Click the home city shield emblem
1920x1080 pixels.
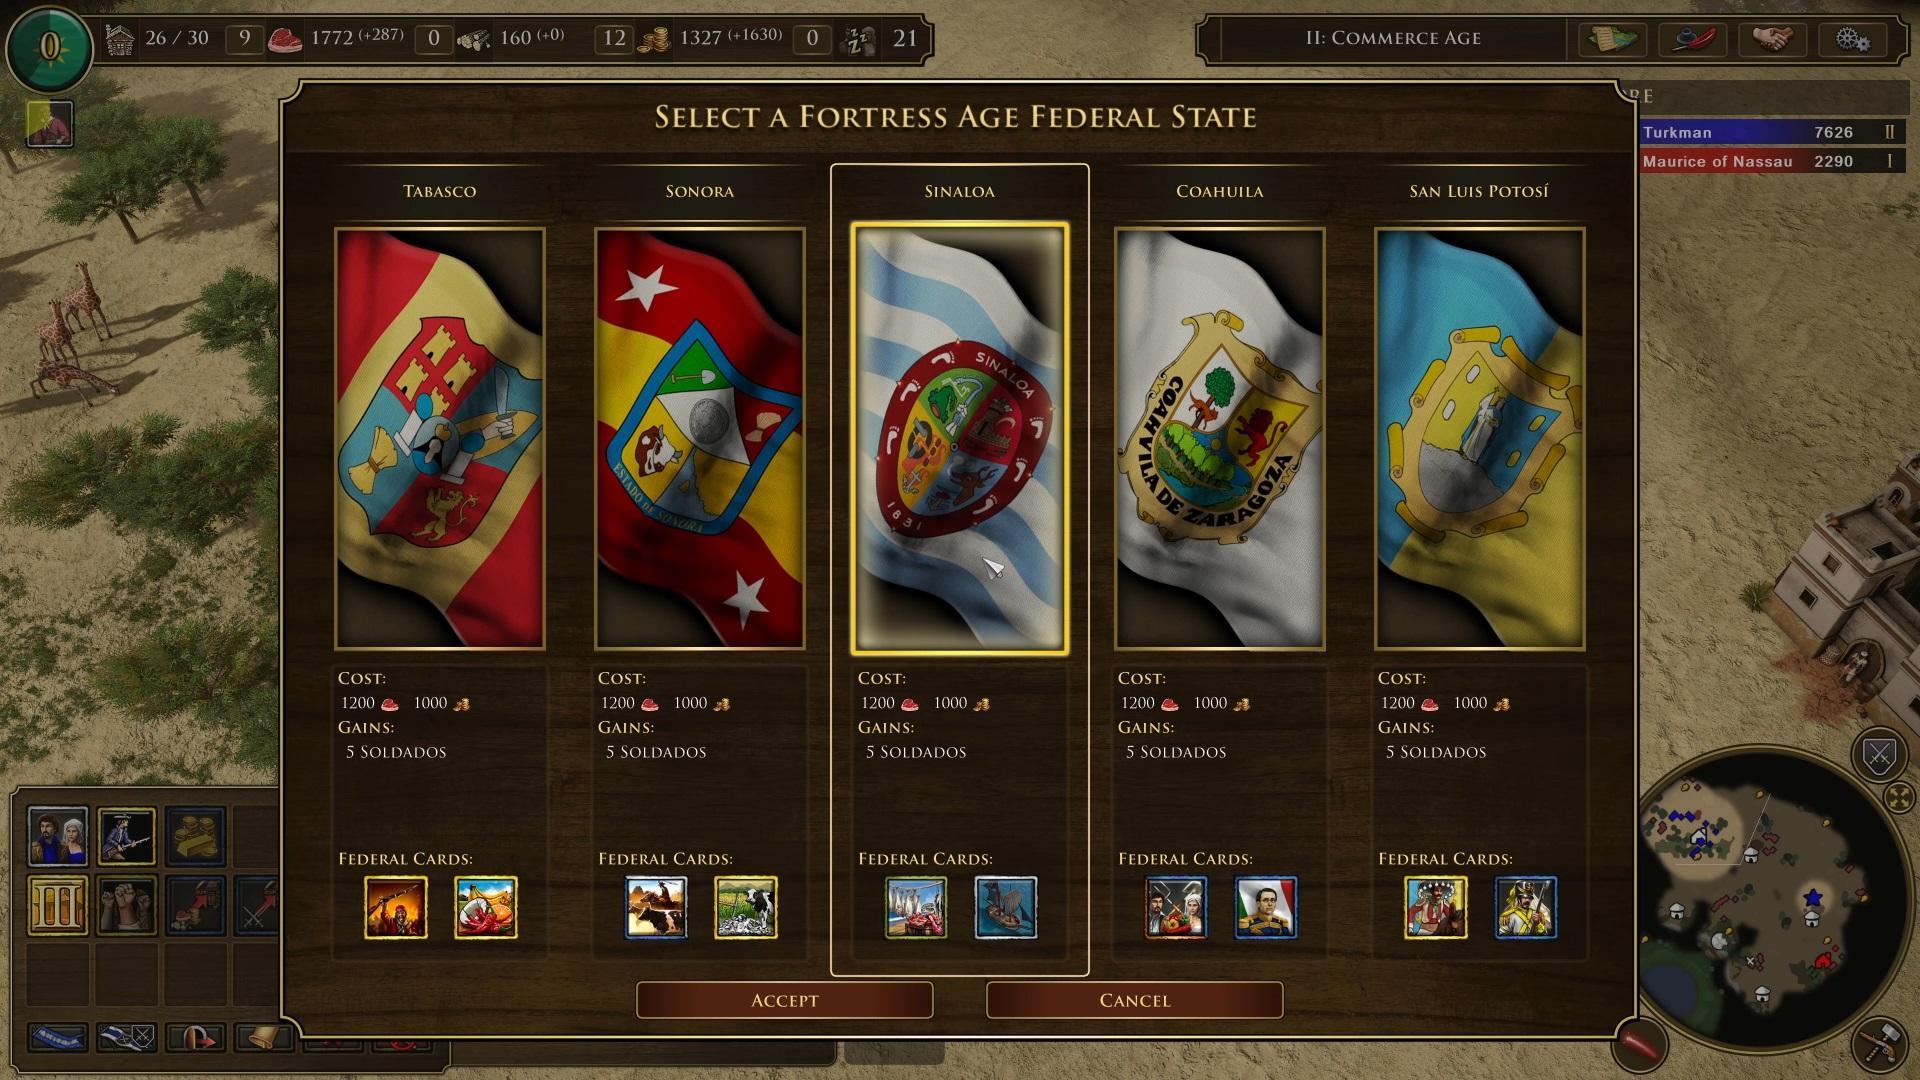49,46
